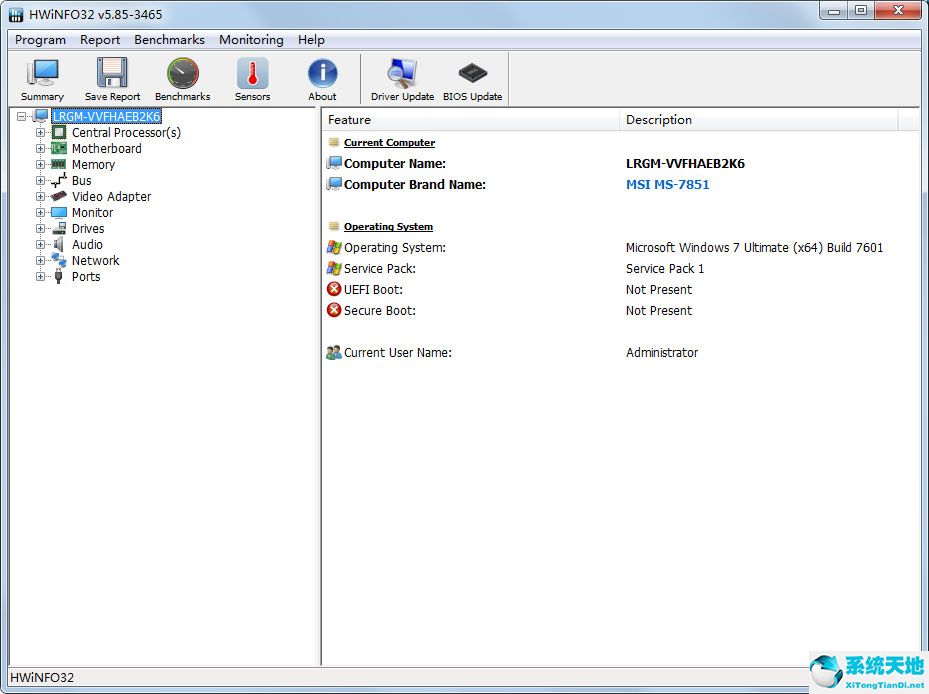
Task: Click the Current Computer section heading
Action: (x=389, y=142)
